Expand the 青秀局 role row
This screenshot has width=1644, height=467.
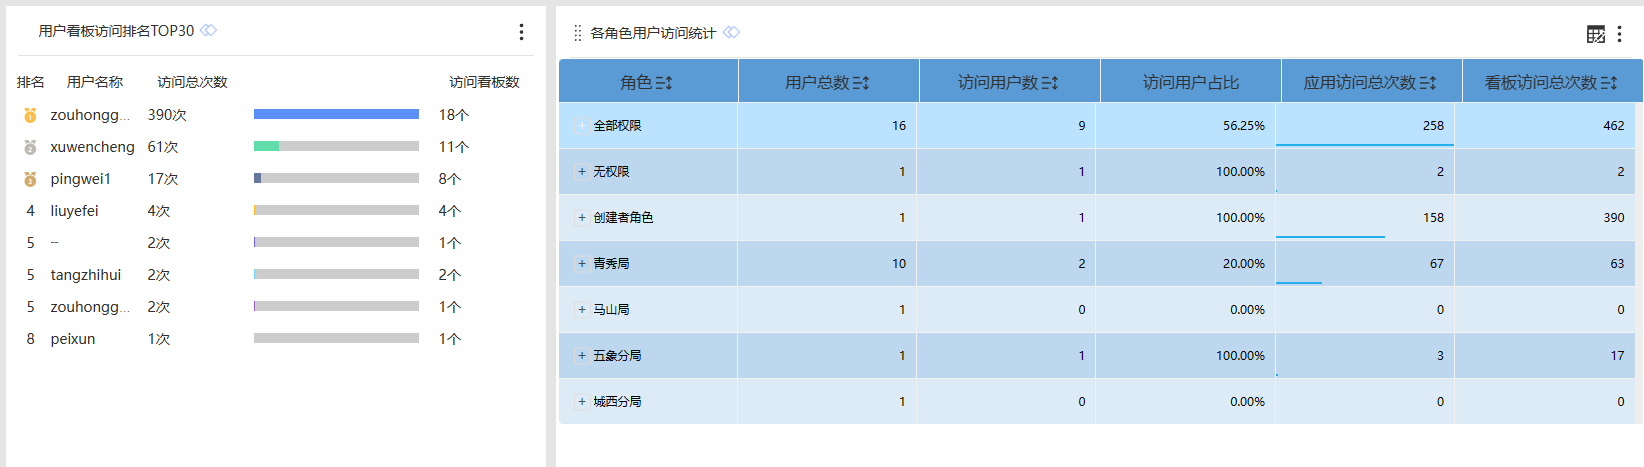click(581, 264)
